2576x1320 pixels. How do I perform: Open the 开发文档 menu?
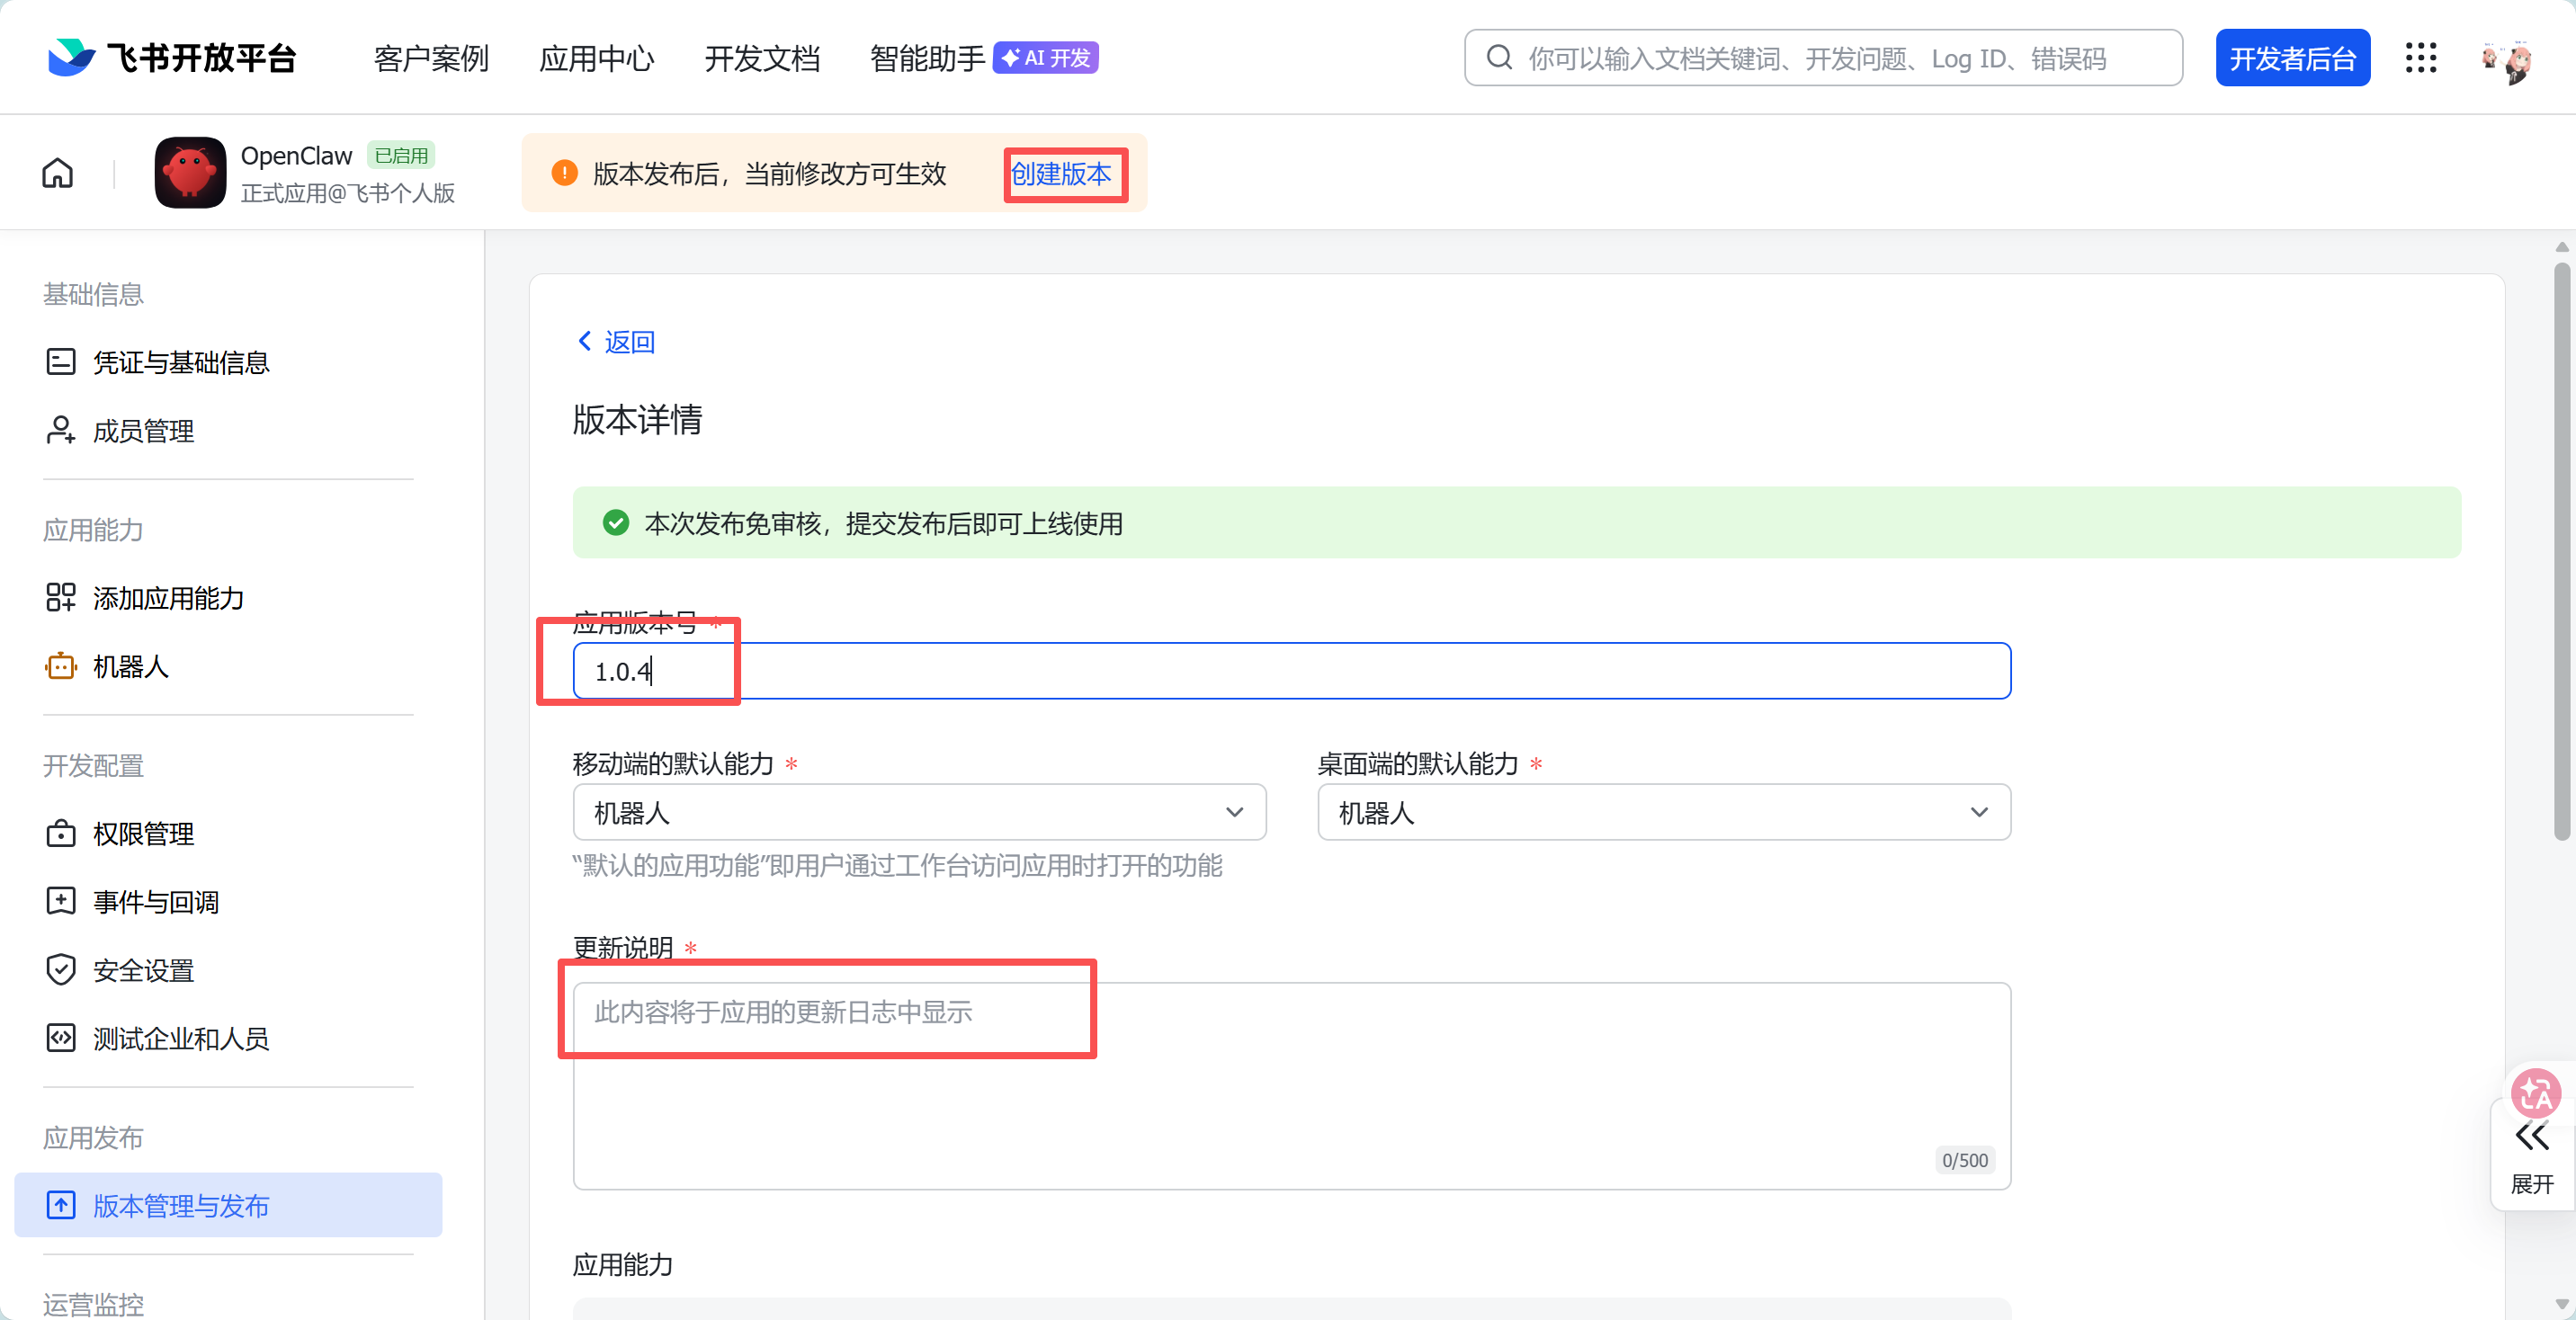tap(762, 58)
